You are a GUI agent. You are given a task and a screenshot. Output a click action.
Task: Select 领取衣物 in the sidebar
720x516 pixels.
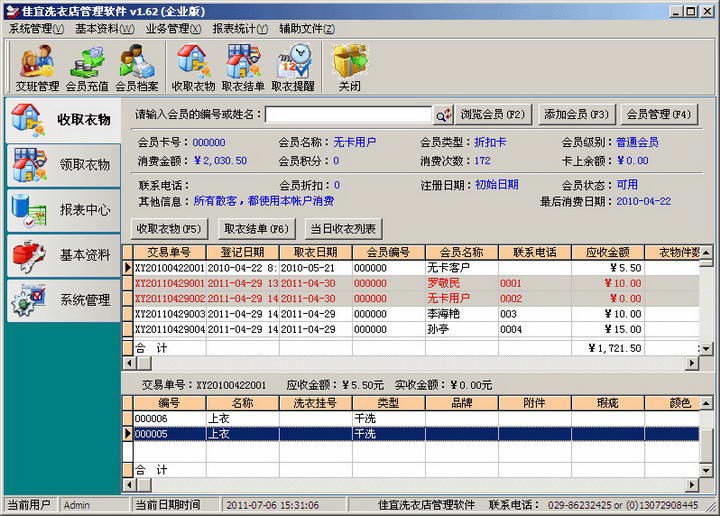click(x=63, y=165)
